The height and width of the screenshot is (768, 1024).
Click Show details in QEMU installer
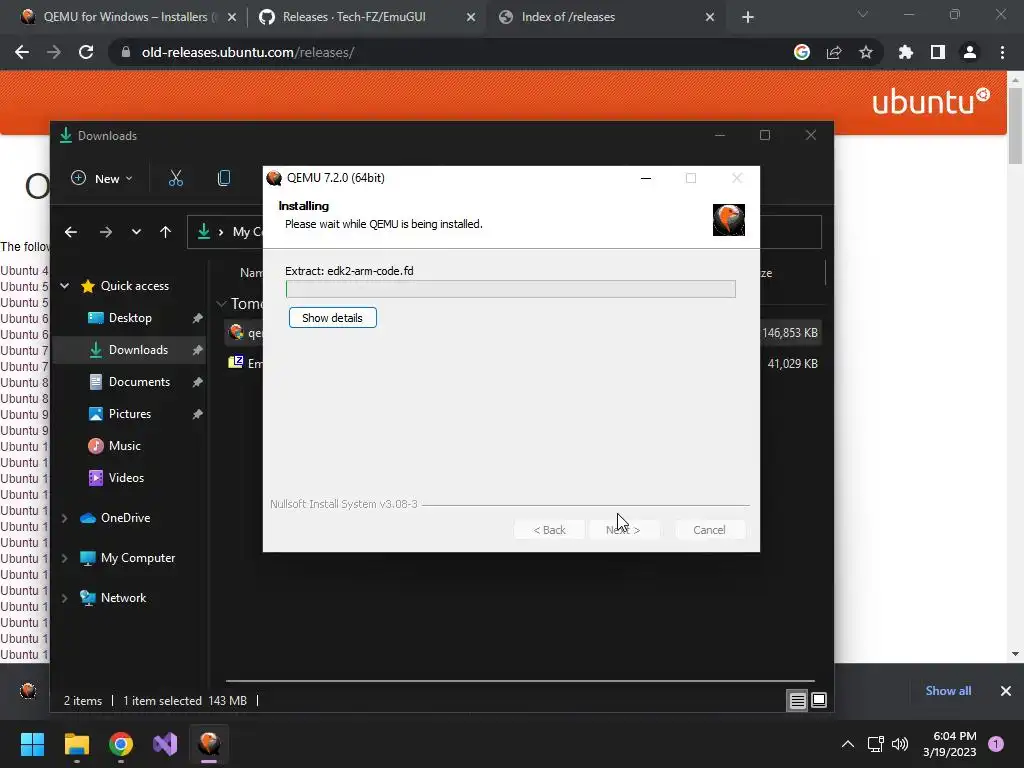tap(332, 318)
